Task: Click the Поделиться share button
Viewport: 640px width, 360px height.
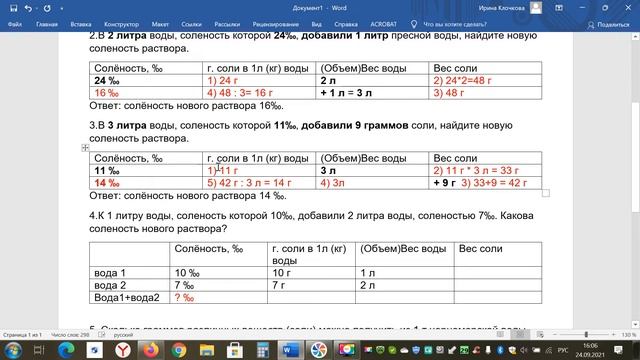Action: click(x=608, y=25)
